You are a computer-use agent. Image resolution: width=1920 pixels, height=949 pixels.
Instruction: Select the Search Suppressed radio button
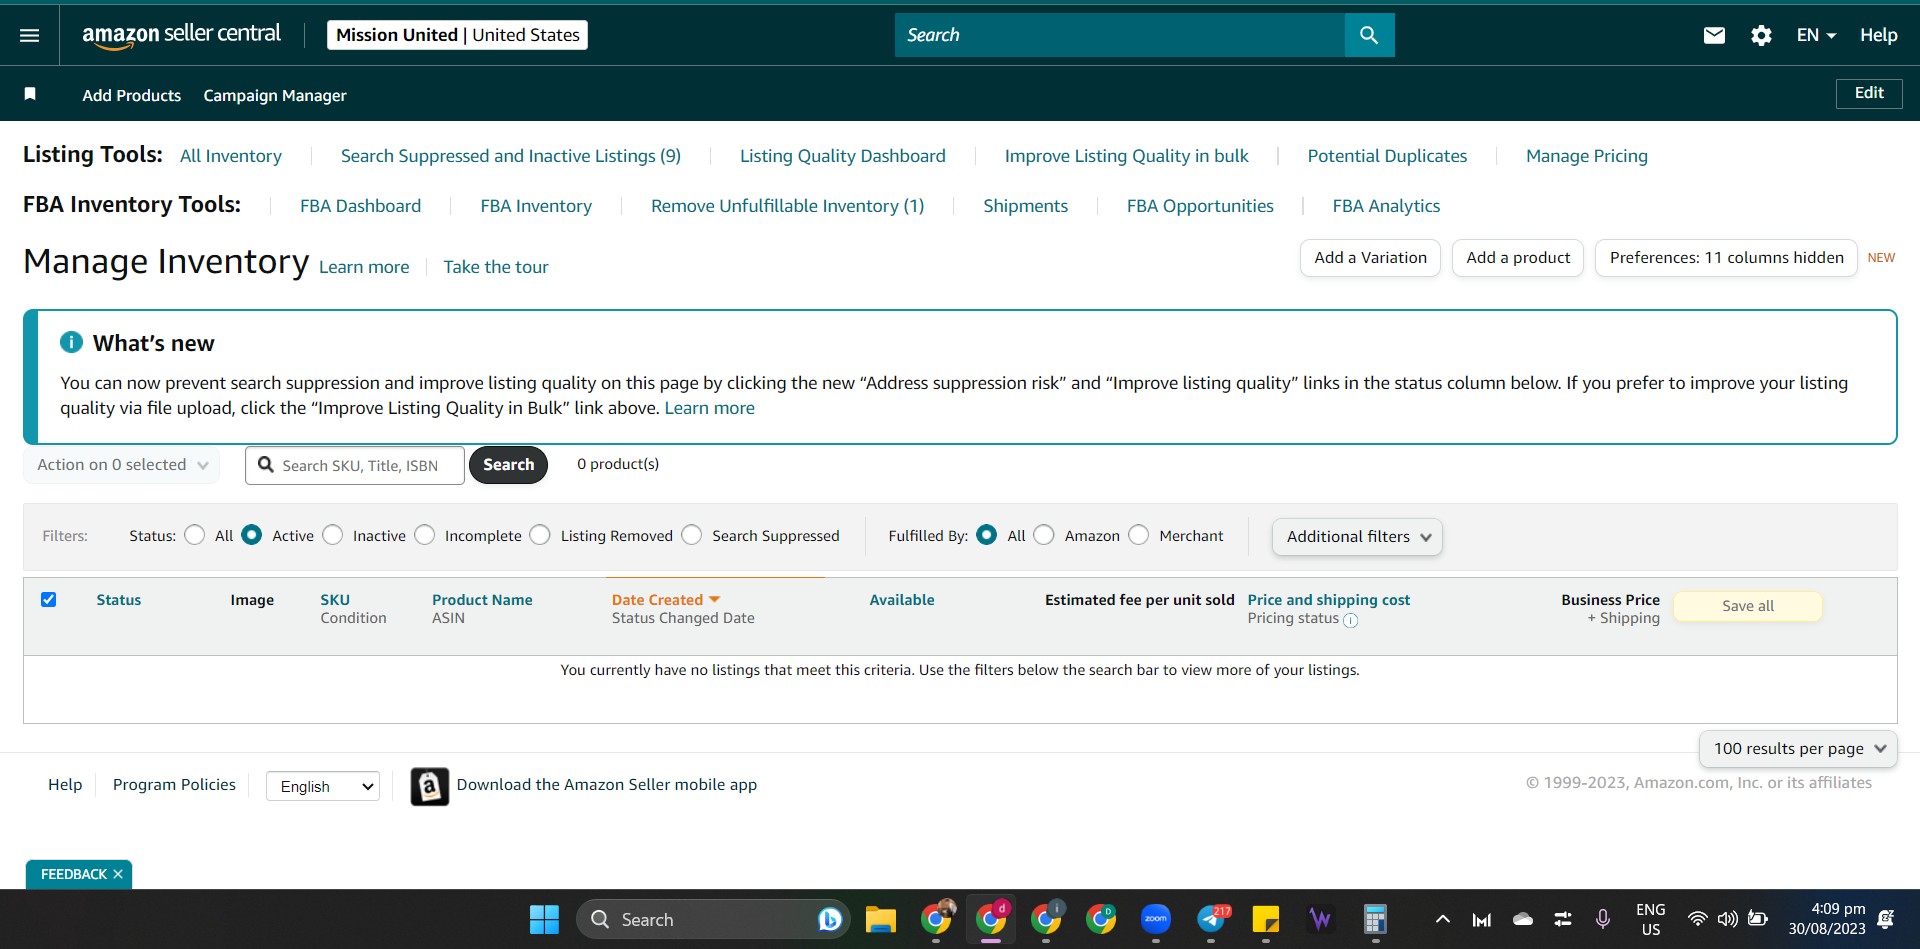(692, 535)
